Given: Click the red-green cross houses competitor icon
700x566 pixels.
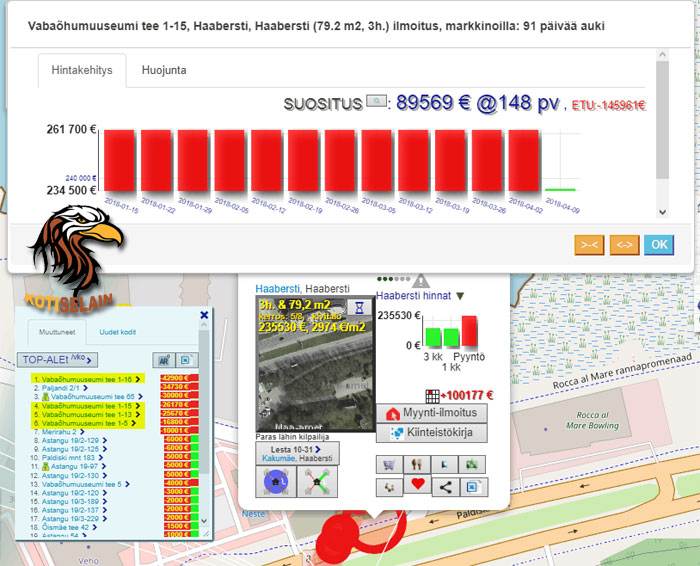Looking at the screenshot, I should coord(317,482).
